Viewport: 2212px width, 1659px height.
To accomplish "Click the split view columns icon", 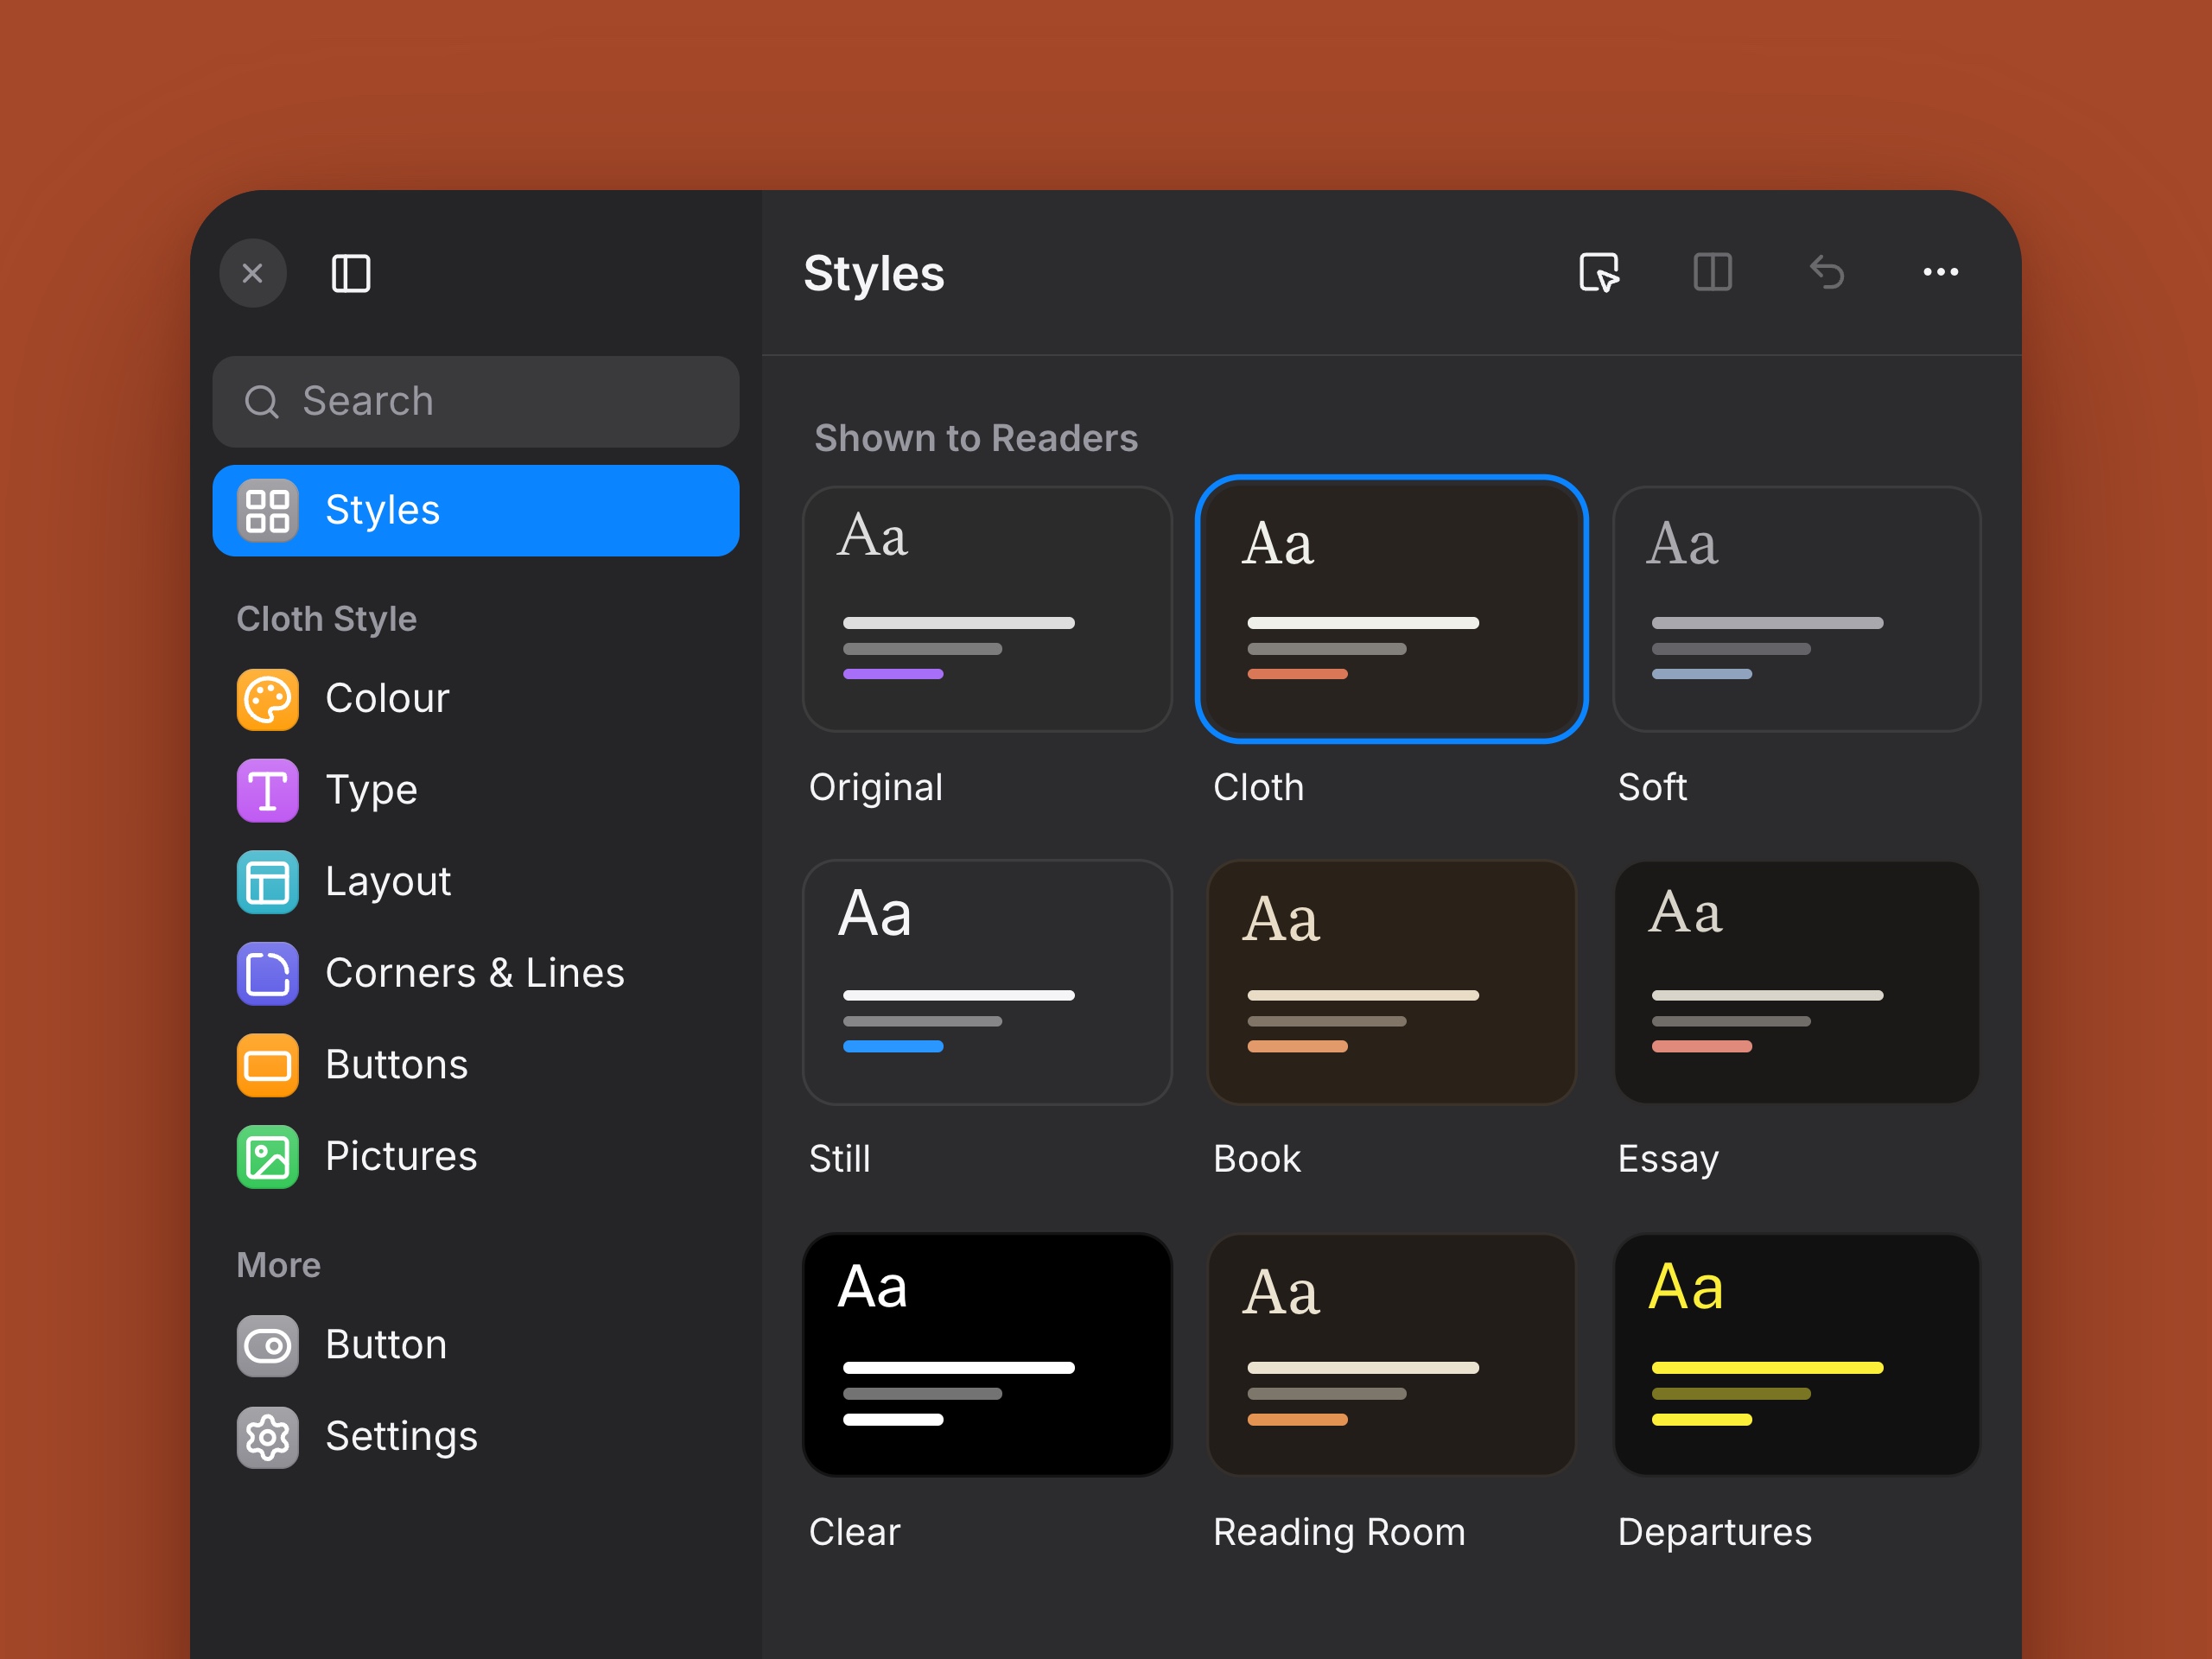I will tap(1713, 272).
